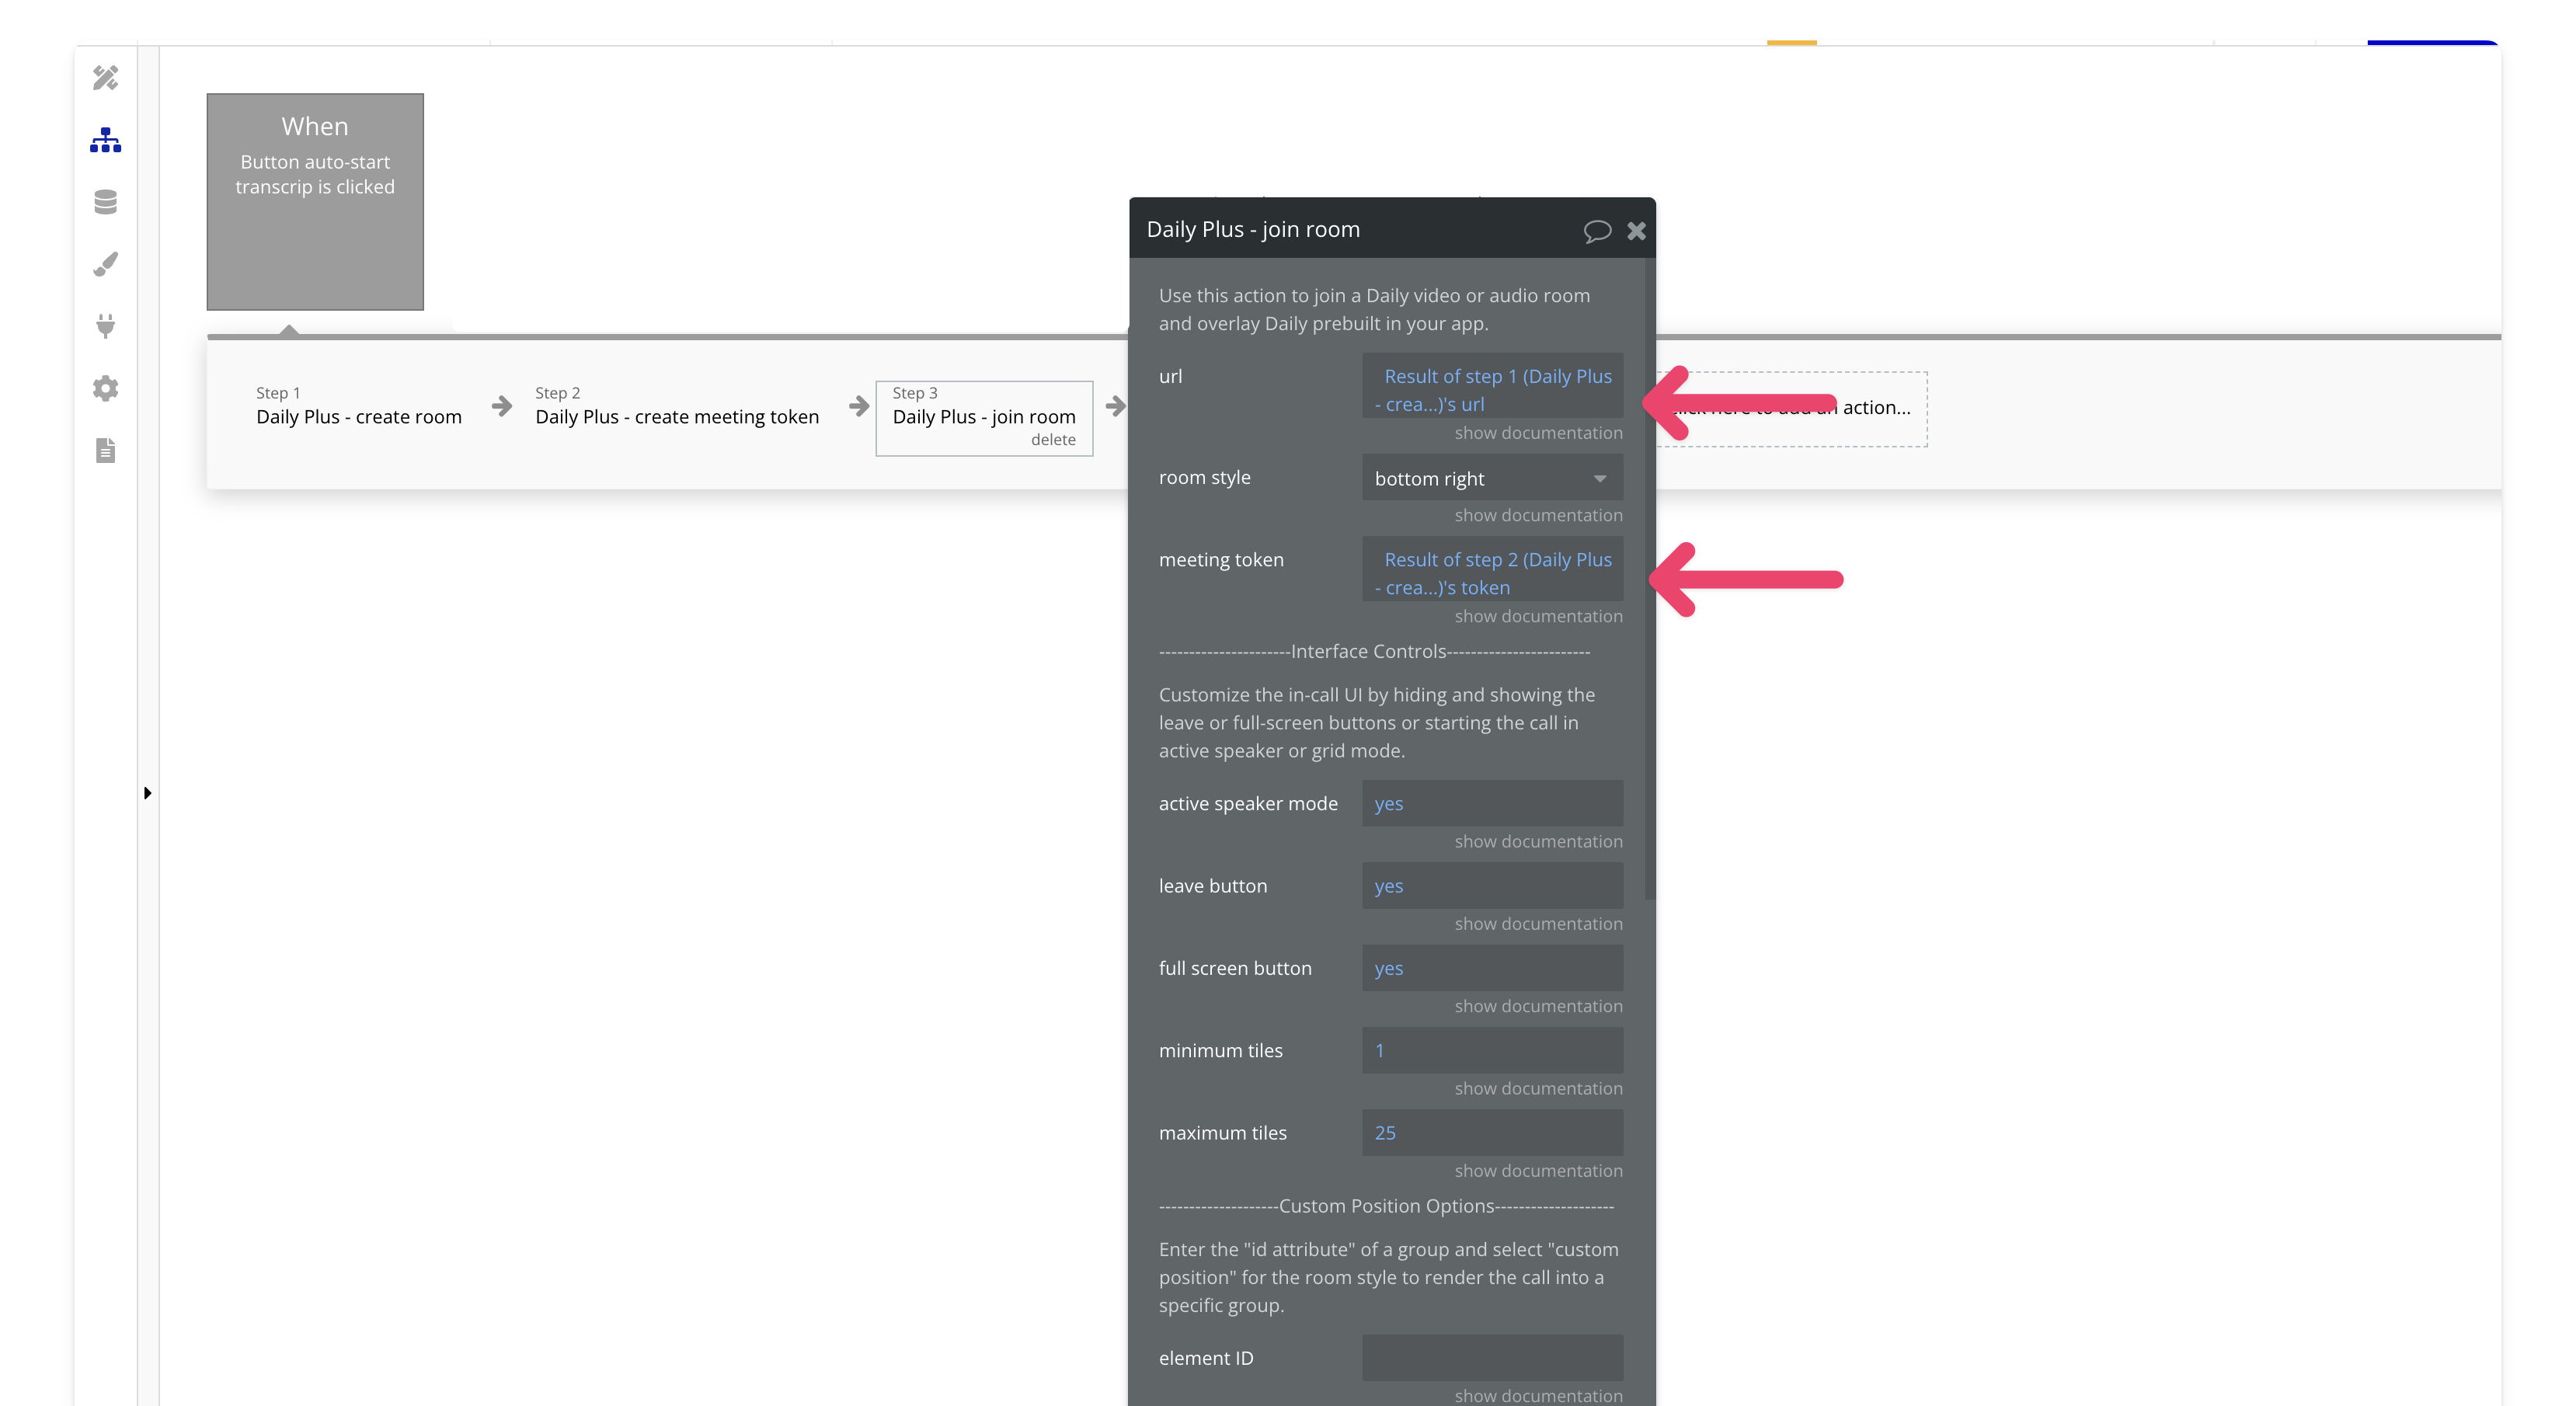Show documentation for full screen button

click(1538, 1006)
